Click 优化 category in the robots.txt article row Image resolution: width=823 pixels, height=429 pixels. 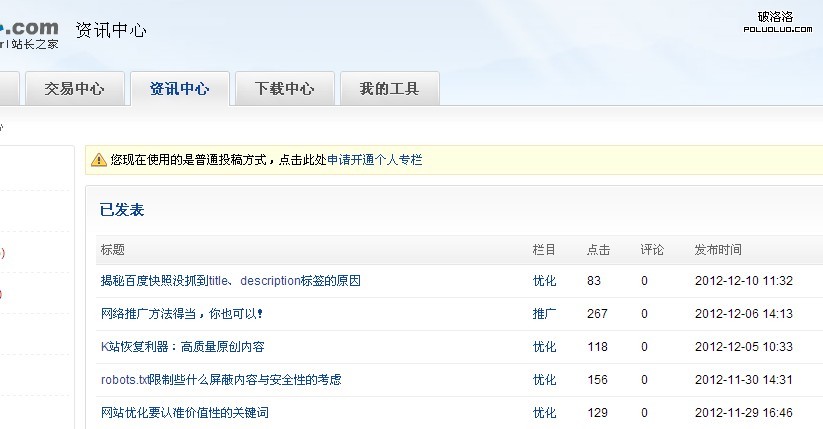[x=544, y=380]
